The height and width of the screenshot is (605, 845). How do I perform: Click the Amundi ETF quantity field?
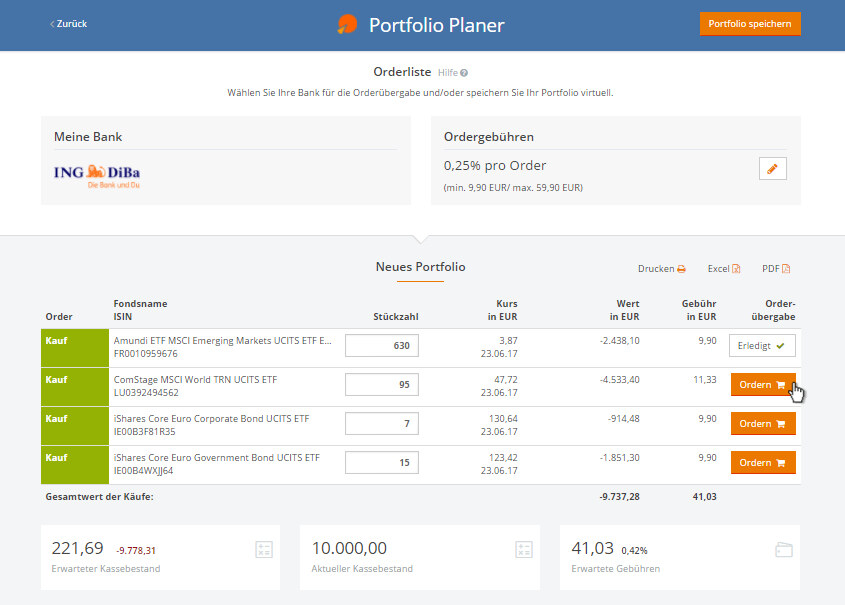(x=382, y=346)
